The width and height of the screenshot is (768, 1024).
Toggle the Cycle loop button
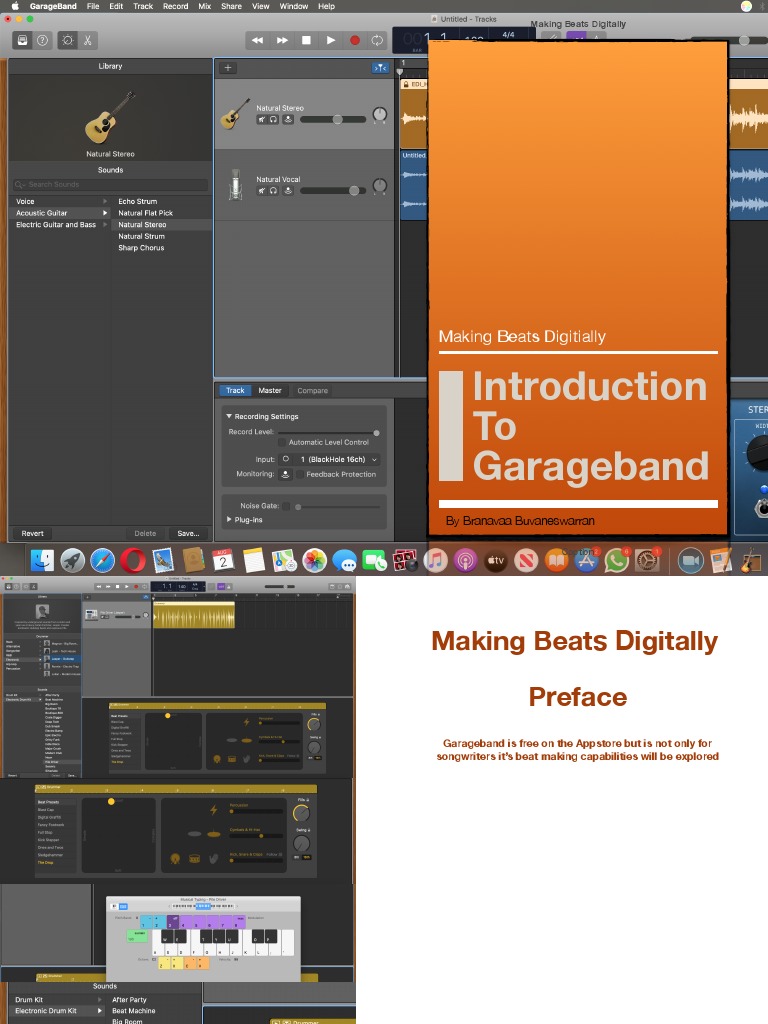click(x=377, y=40)
